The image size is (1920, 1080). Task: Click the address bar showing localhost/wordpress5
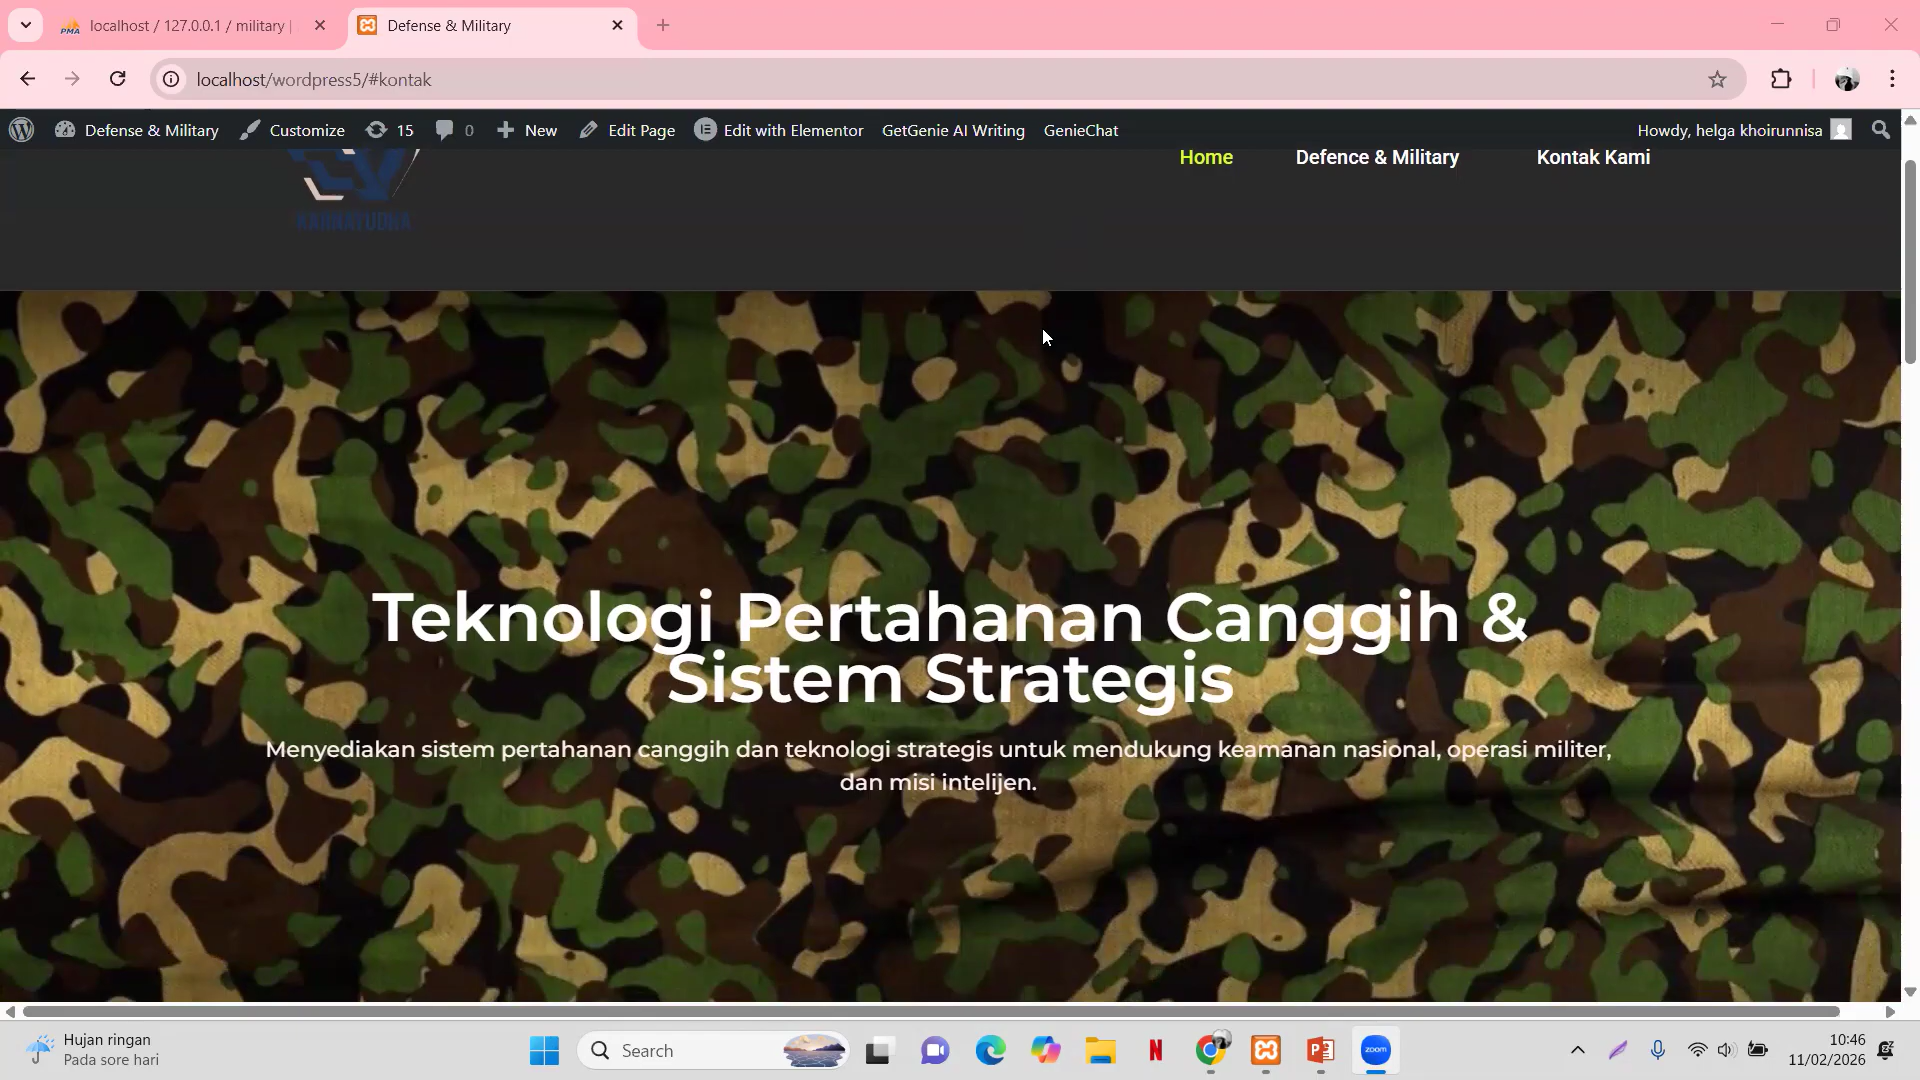click(313, 79)
